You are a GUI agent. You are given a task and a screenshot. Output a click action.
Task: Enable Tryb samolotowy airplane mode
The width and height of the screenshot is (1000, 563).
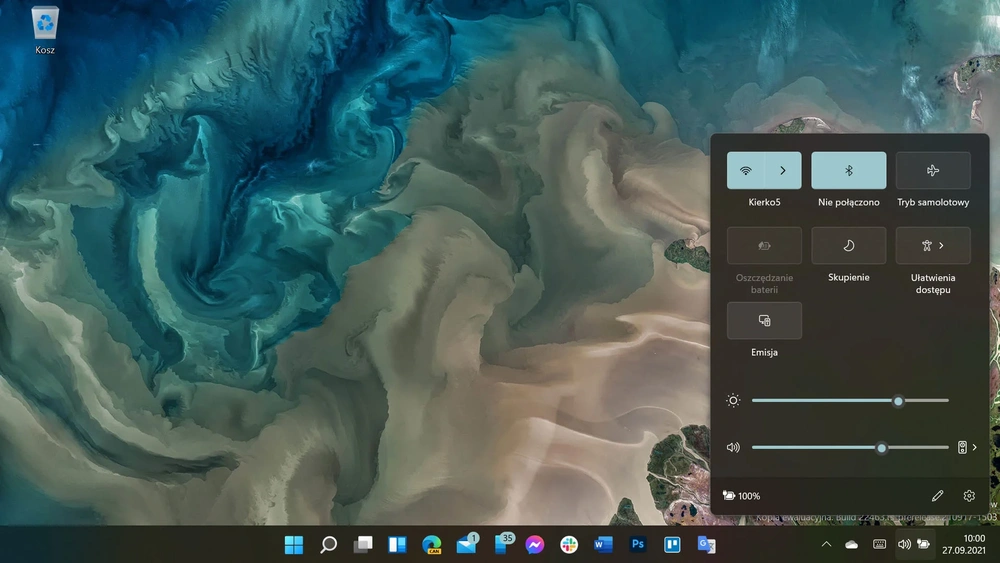(x=933, y=170)
